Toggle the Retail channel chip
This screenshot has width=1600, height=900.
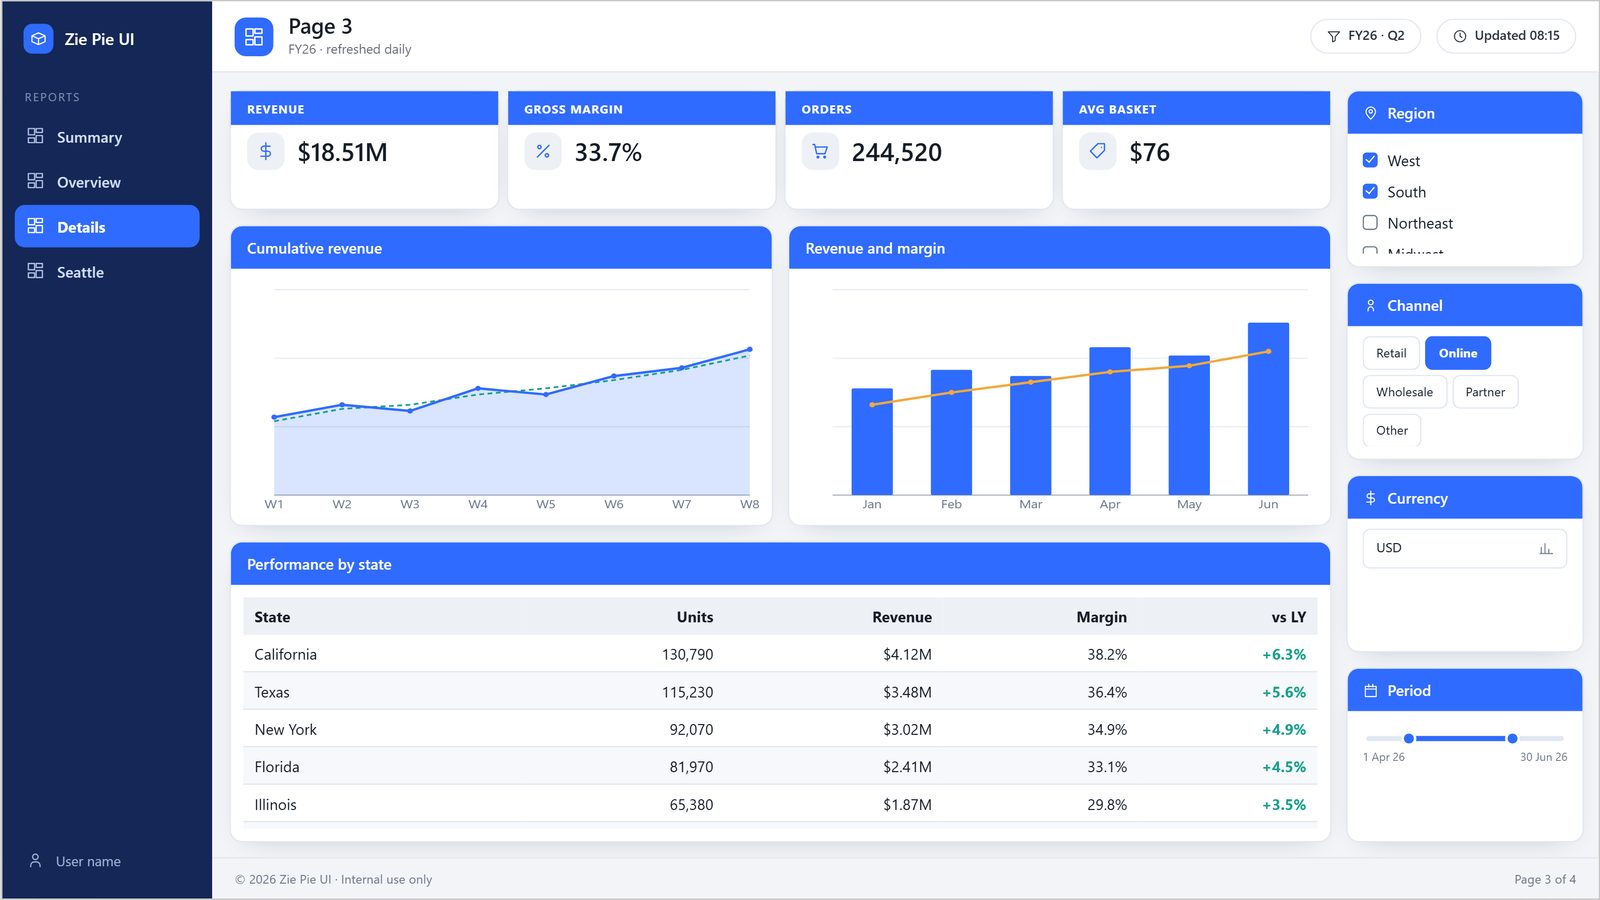(1391, 353)
